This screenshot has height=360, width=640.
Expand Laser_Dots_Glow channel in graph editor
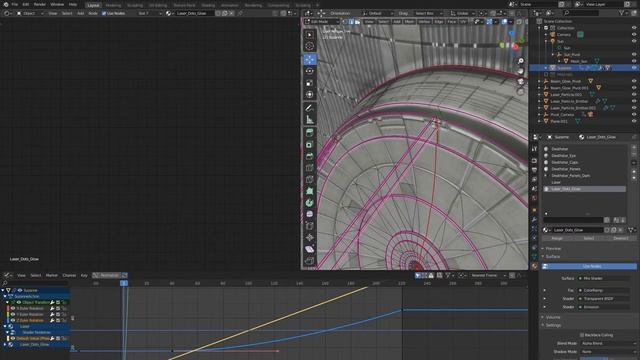pyautogui.click(x=5, y=344)
